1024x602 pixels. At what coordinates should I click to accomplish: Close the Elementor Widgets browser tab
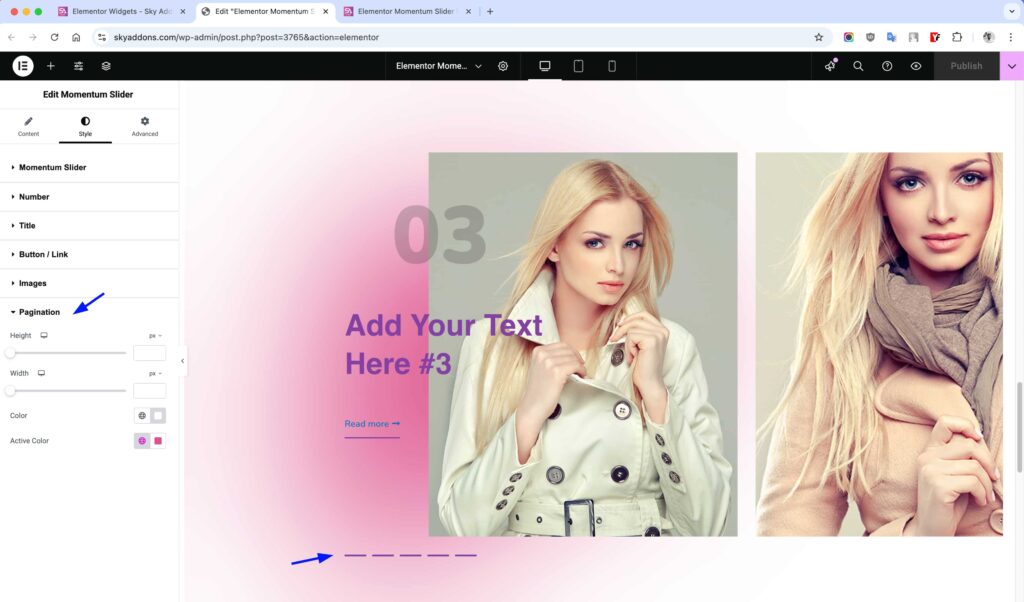183,11
